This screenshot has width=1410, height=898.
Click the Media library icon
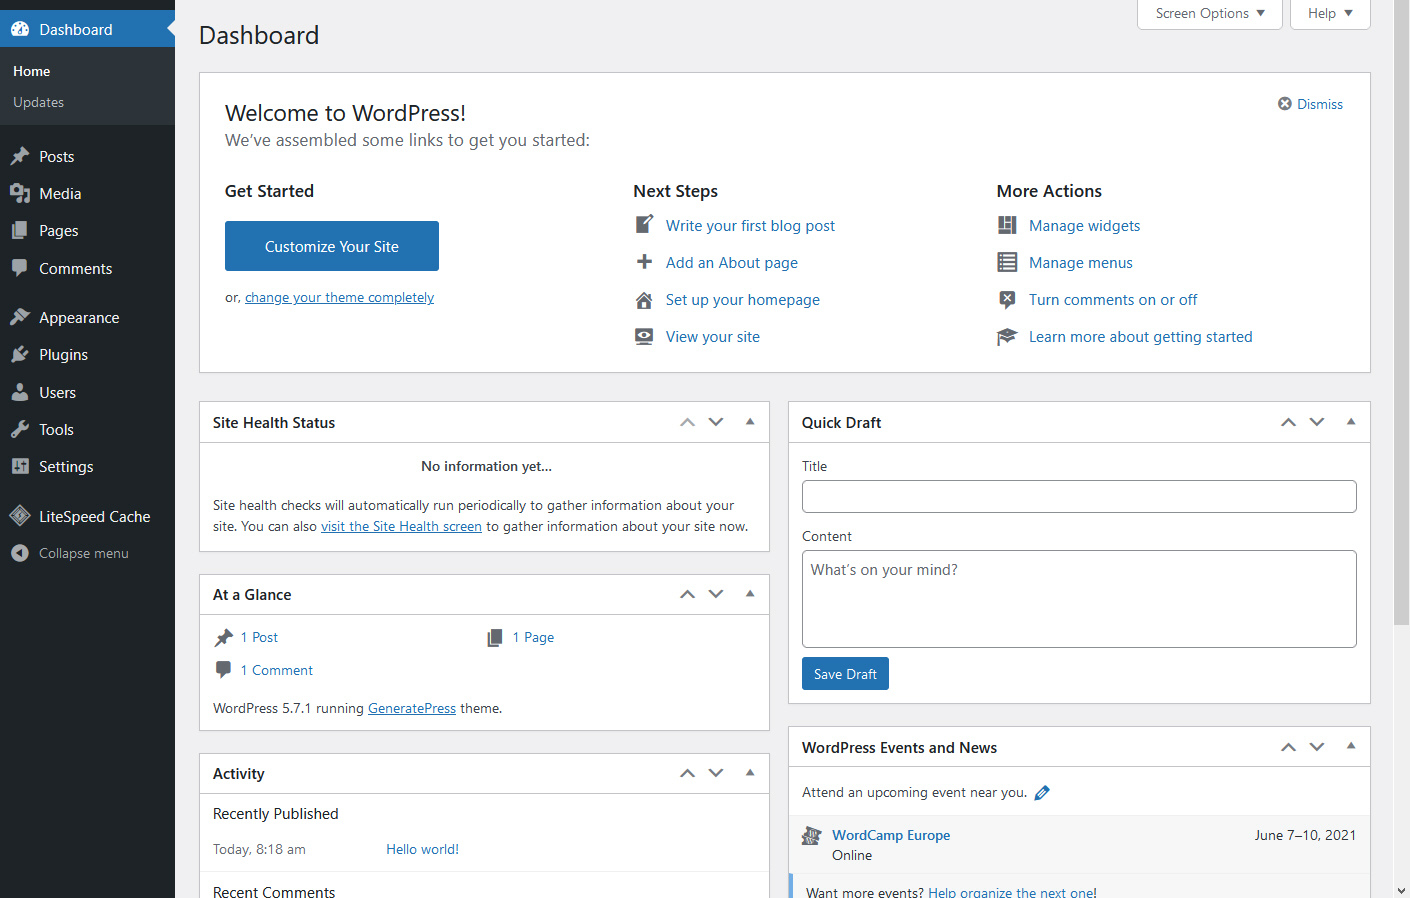pyautogui.click(x=20, y=194)
